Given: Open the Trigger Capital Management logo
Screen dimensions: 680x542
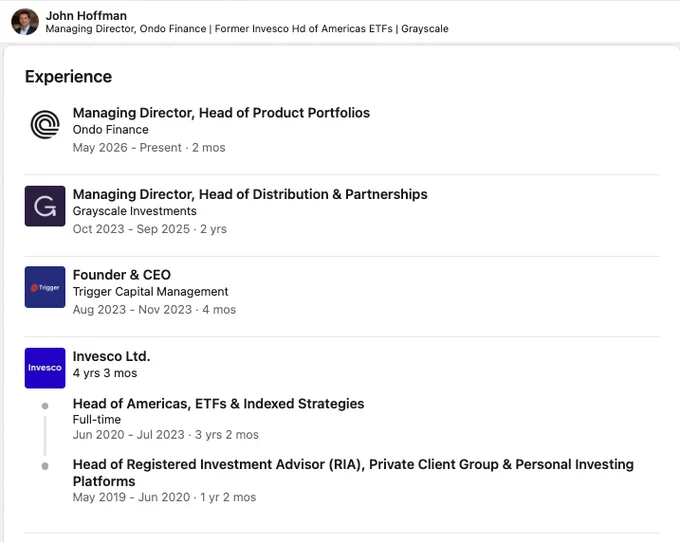Looking at the screenshot, I should point(45,287).
